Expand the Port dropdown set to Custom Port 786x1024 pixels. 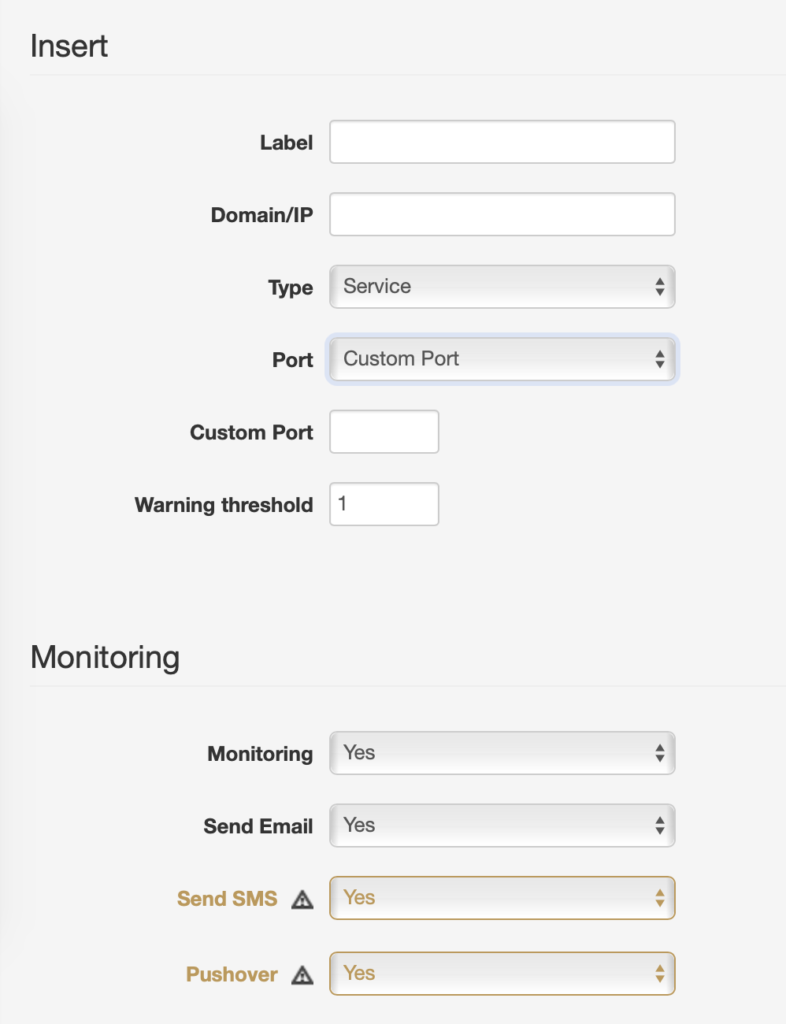tap(502, 359)
